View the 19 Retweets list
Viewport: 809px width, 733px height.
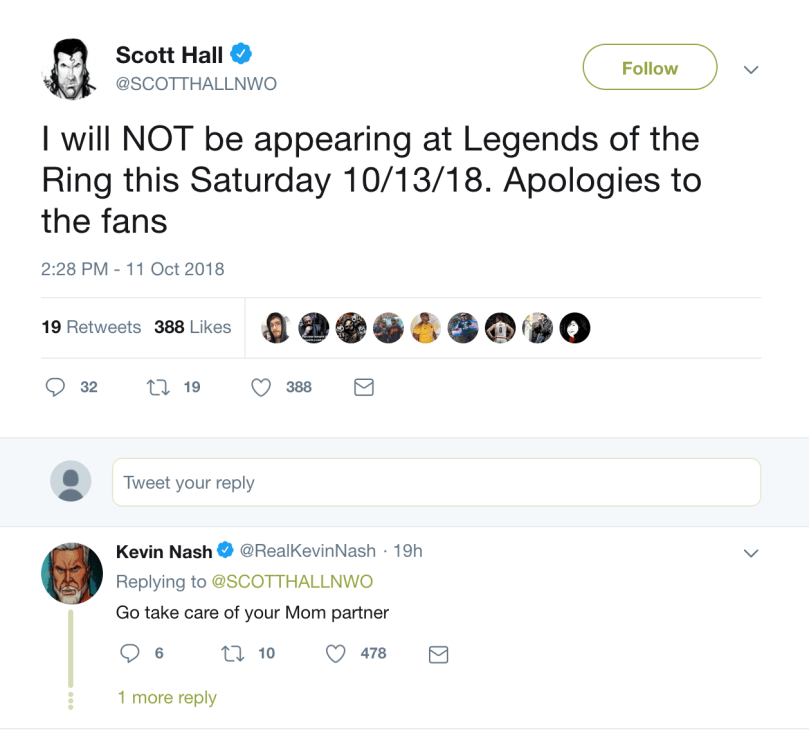tap(91, 327)
